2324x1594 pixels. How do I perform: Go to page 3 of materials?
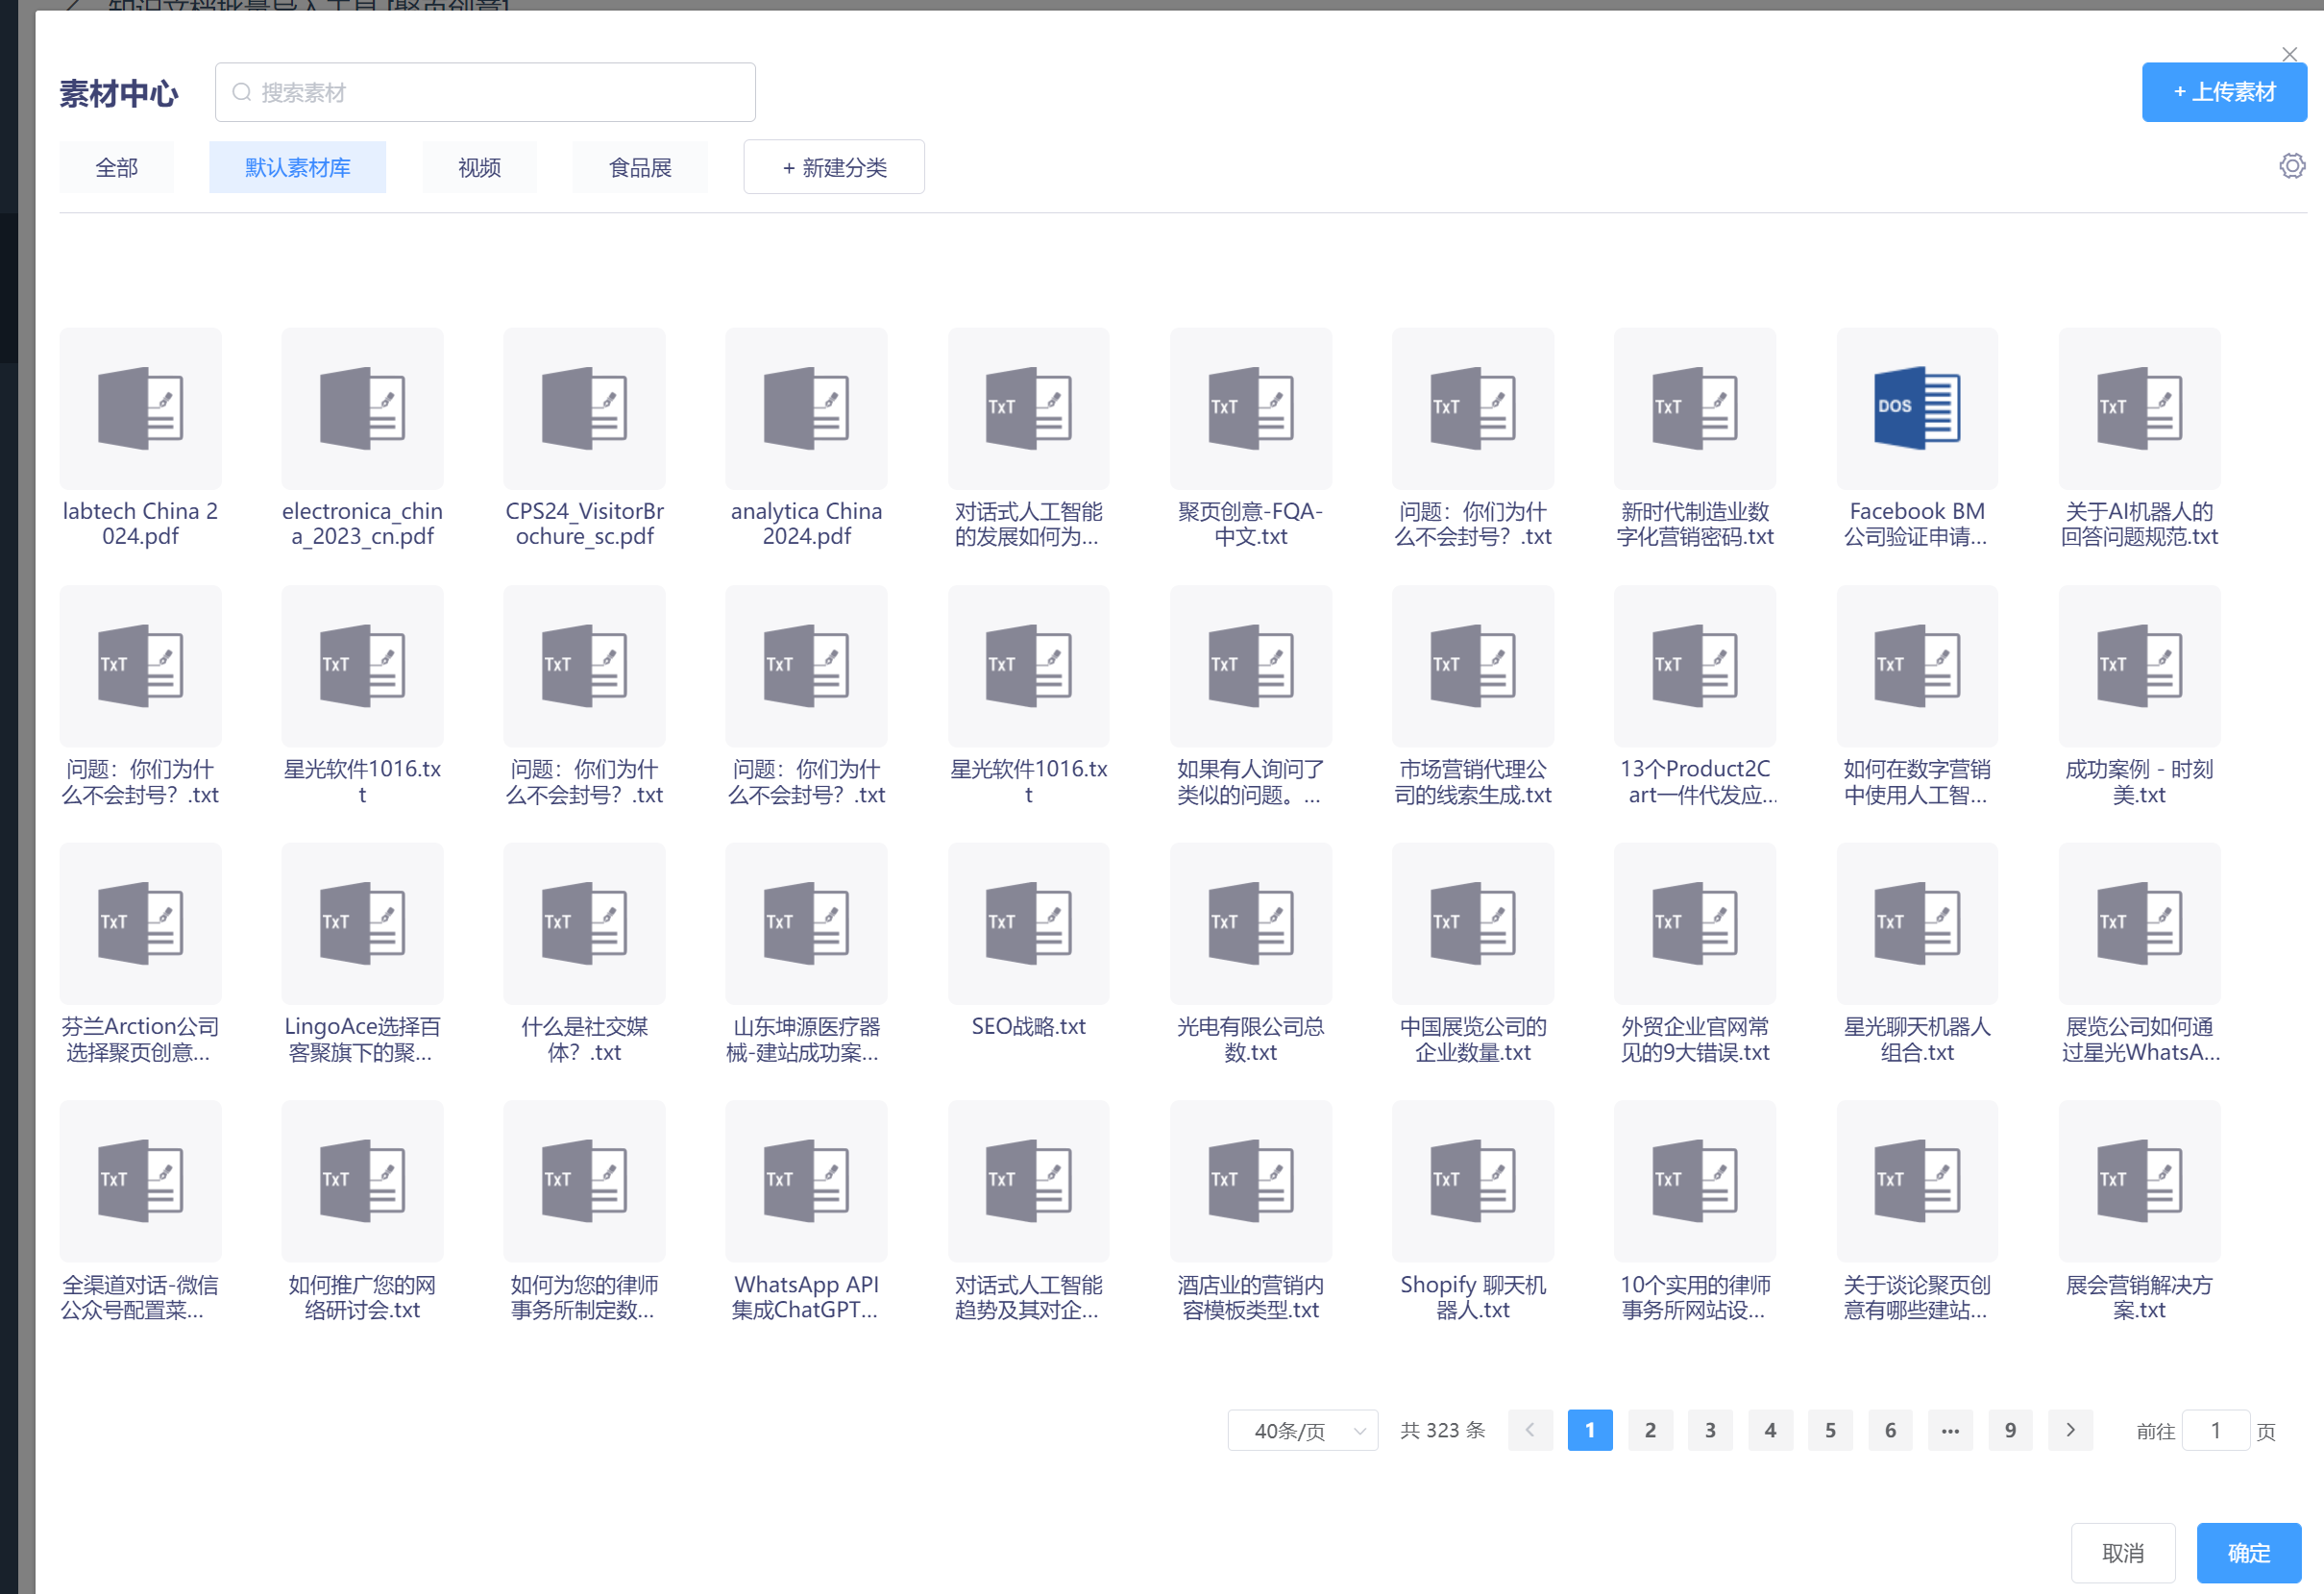pos(1710,1430)
